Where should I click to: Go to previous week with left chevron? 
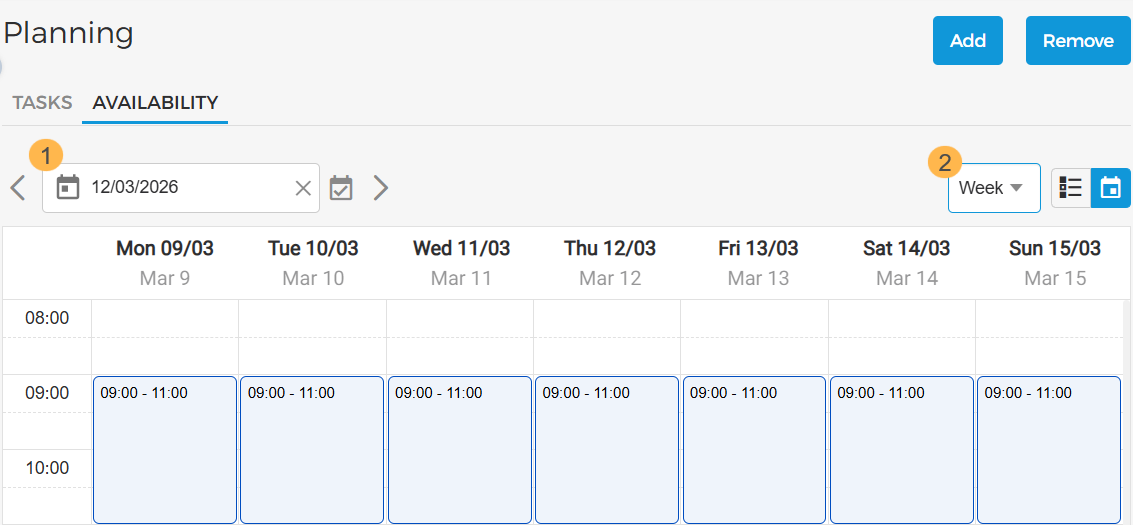[x=18, y=188]
